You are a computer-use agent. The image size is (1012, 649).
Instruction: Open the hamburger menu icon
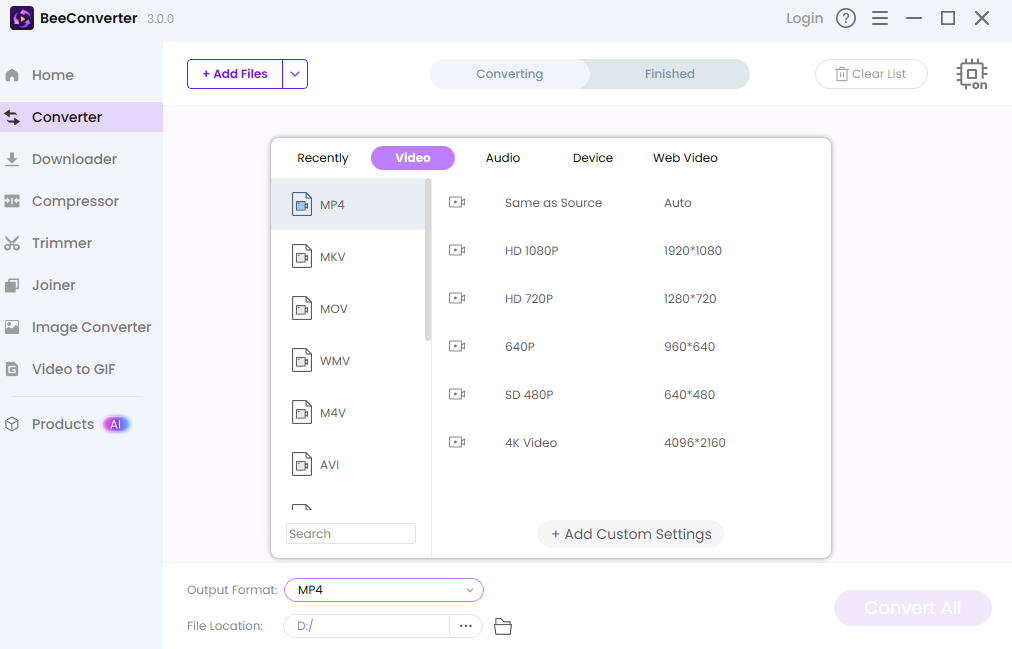pyautogui.click(x=880, y=18)
